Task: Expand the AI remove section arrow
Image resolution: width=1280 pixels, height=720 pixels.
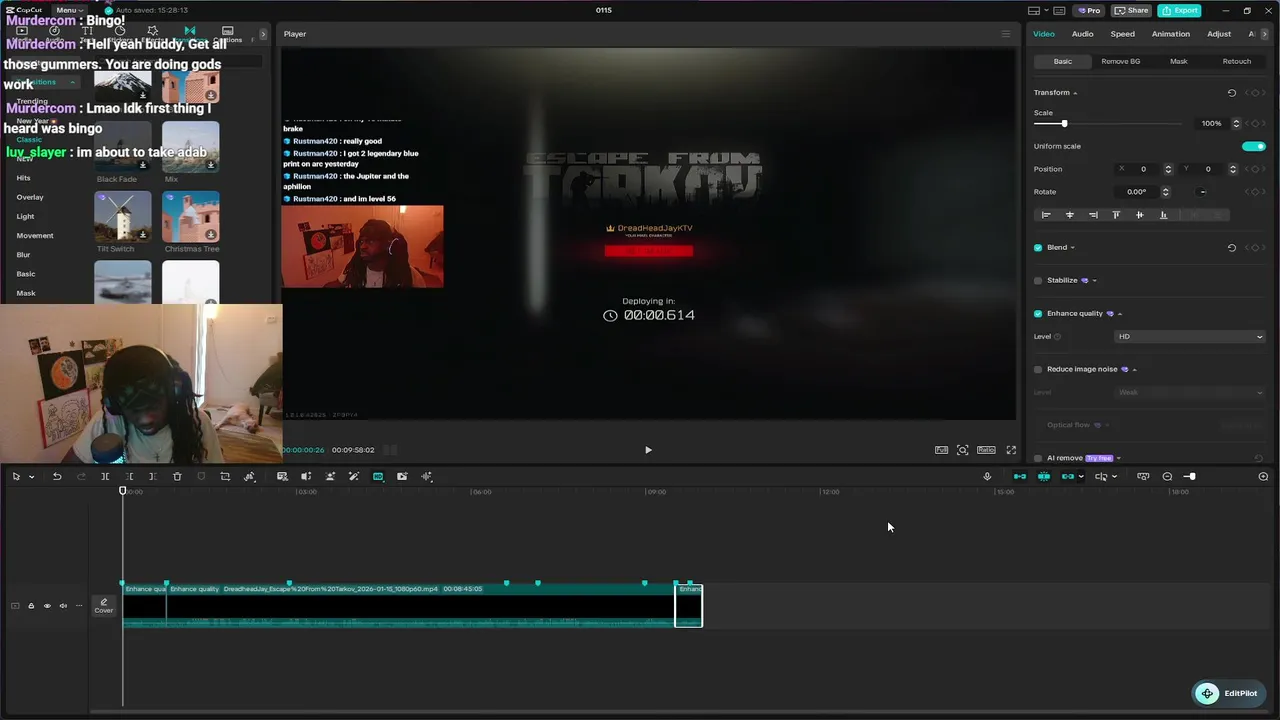Action: tap(1119, 458)
